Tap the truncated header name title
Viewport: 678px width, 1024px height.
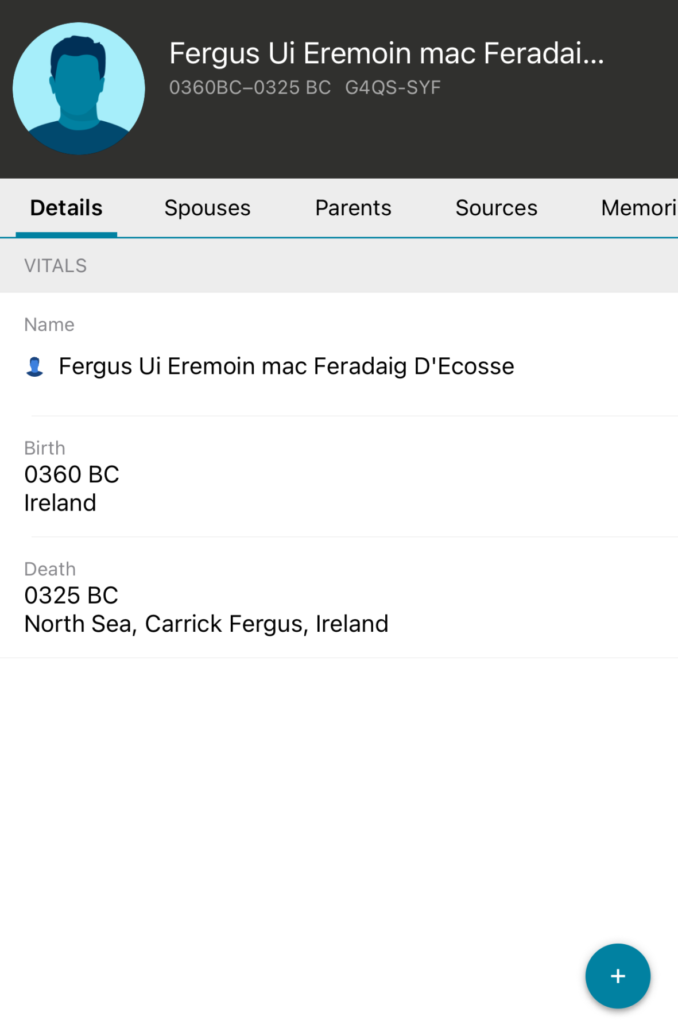[386, 53]
